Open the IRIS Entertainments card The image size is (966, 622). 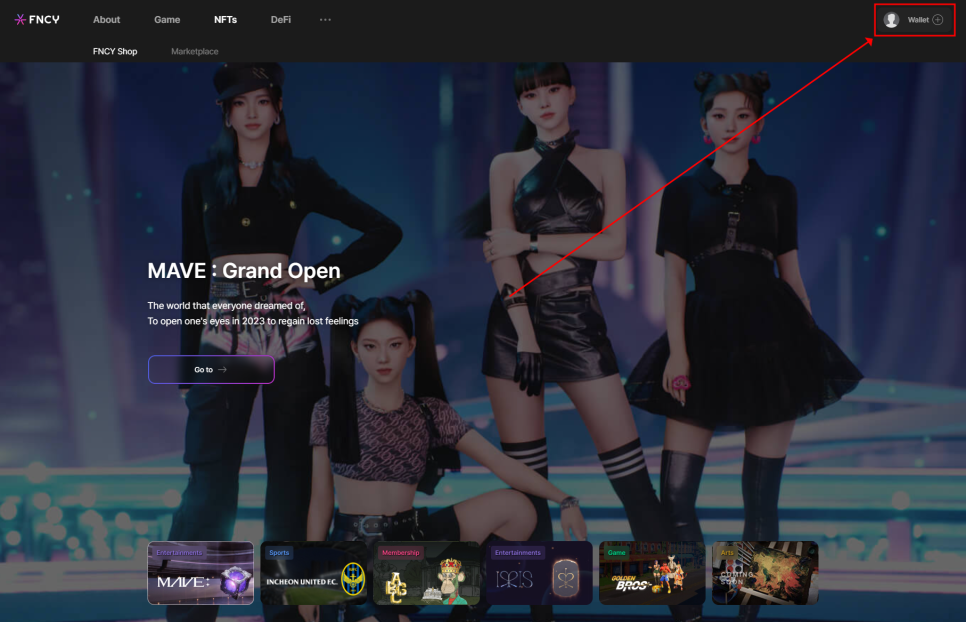pos(539,573)
